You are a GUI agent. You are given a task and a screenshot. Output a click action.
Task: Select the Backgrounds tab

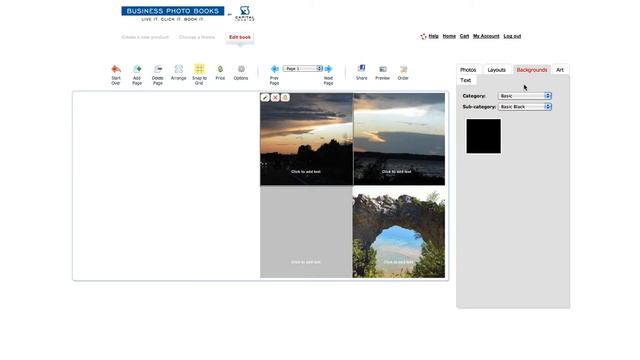click(532, 70)
